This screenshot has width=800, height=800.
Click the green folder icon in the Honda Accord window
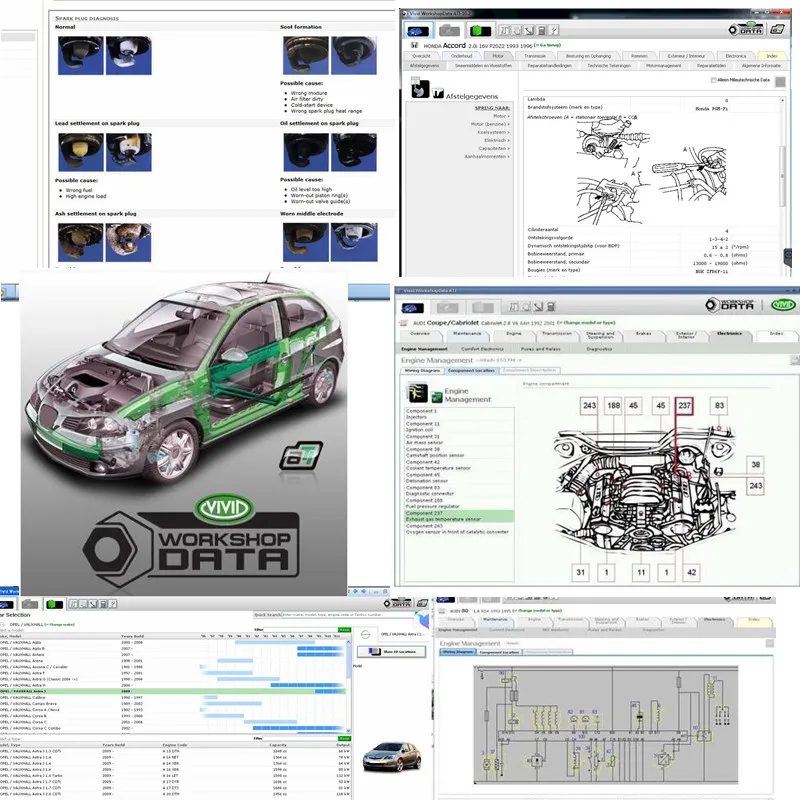(480, 31)
